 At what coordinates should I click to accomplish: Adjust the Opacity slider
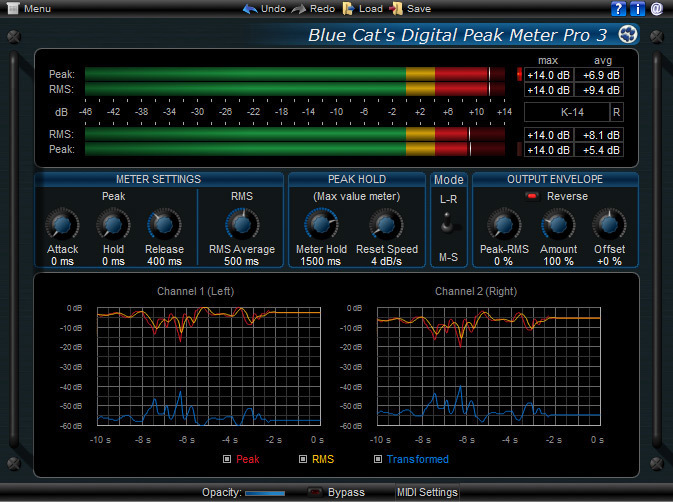click(x=265, y=493)
